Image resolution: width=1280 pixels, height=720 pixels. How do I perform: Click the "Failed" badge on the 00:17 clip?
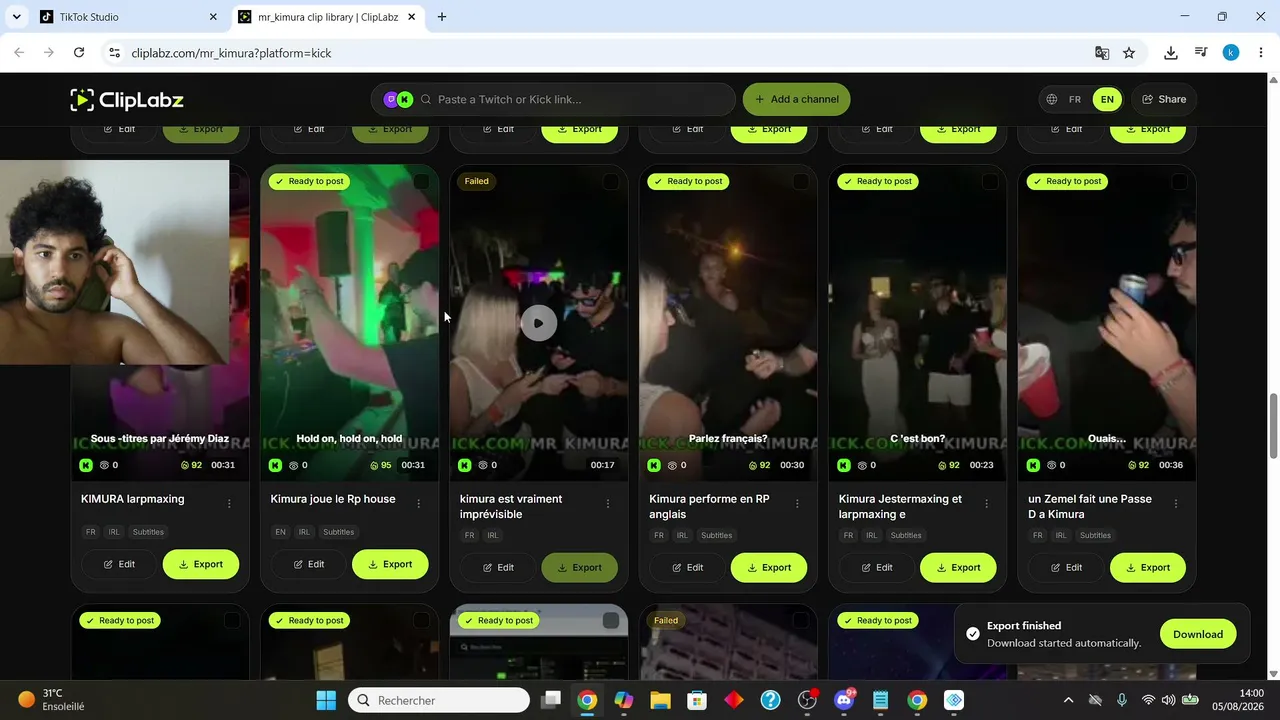[x=476, y=181]
